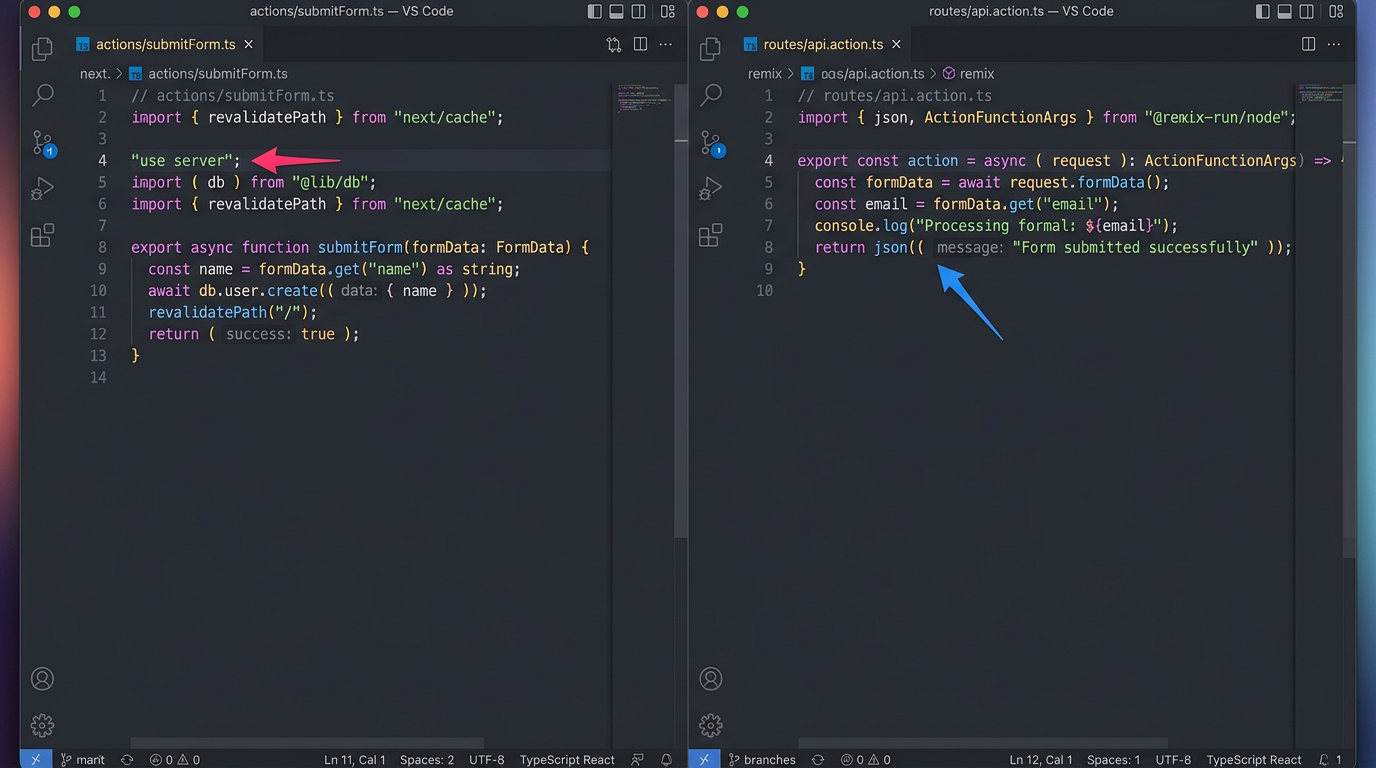Toggle secondary sidebar in submitForm.ts window
Viewport: 1376px width, 768px height.
pyautogui.click(x=639, y=12)
